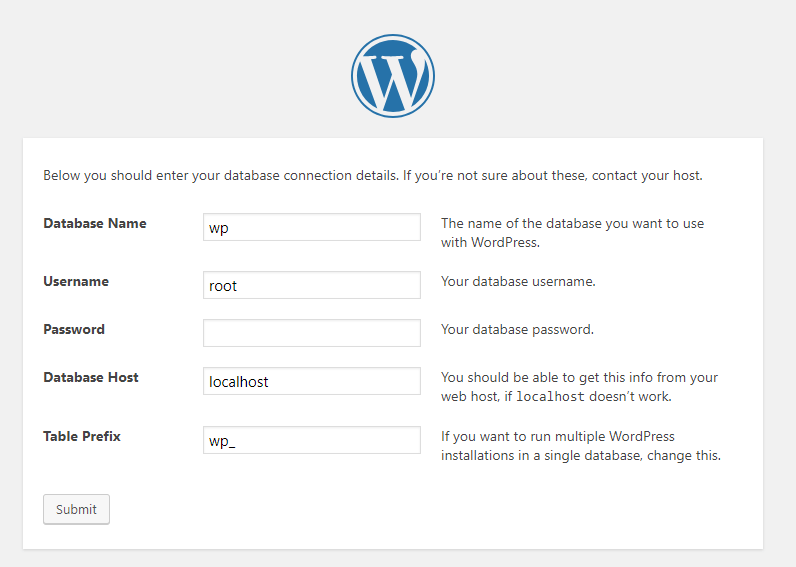Click the Database Host label
The width and height of the screenshot is (796, 567).
(91, 377)
